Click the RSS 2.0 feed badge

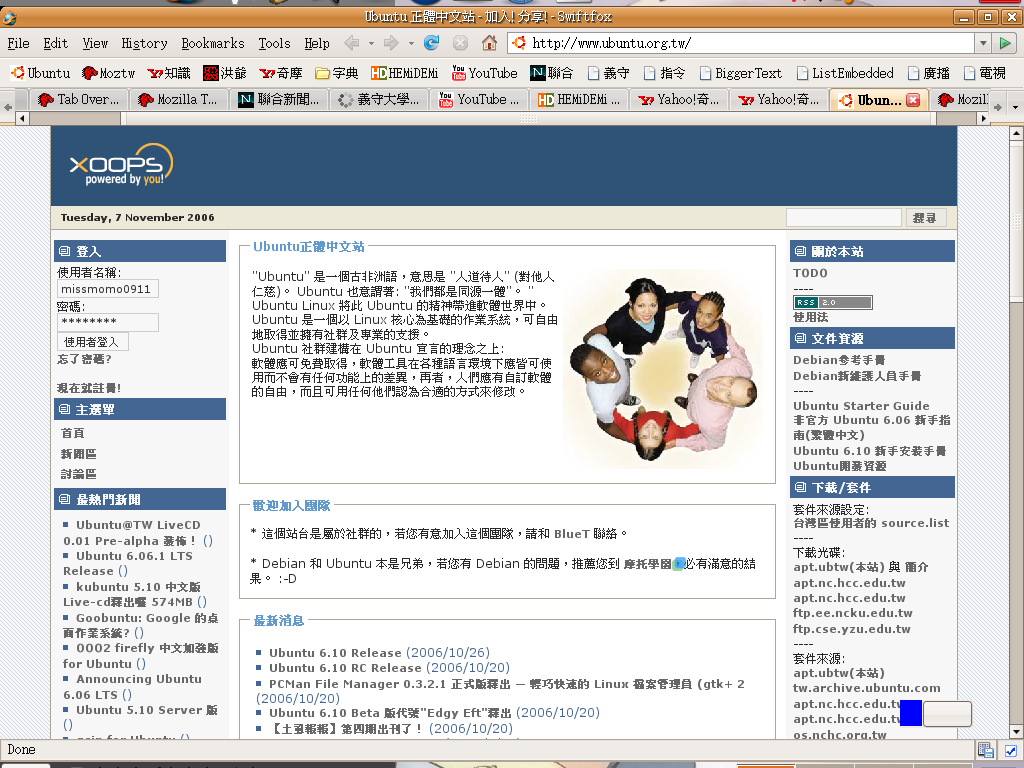click(832, 302)
